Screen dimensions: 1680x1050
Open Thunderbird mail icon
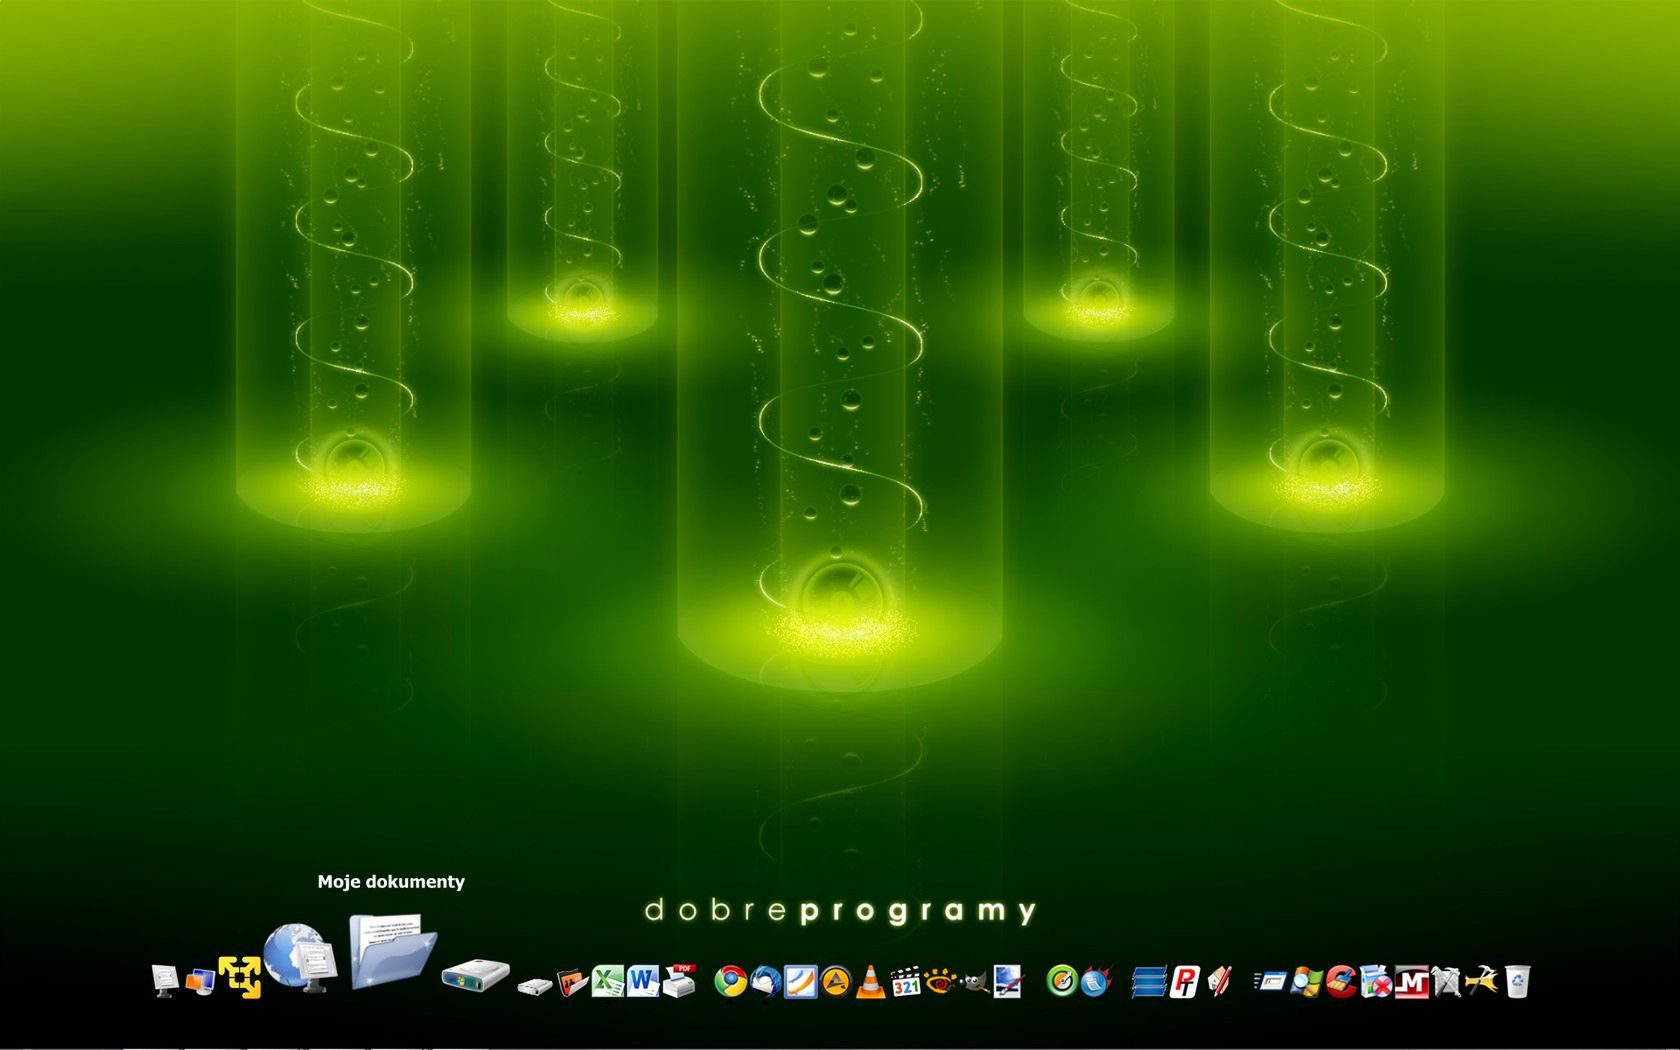tap(766, 982)
